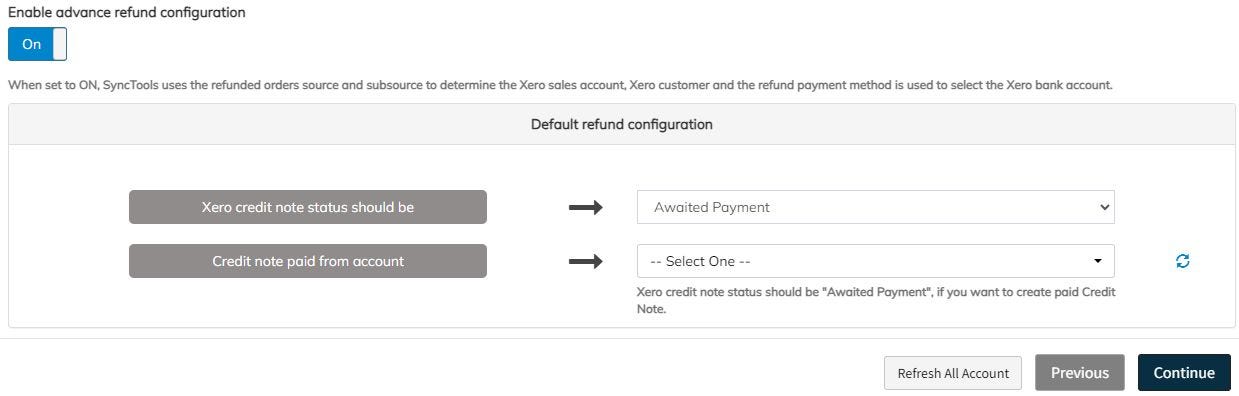
Task: Click the Default refund configuration header
Action: (x=622, y=125)
